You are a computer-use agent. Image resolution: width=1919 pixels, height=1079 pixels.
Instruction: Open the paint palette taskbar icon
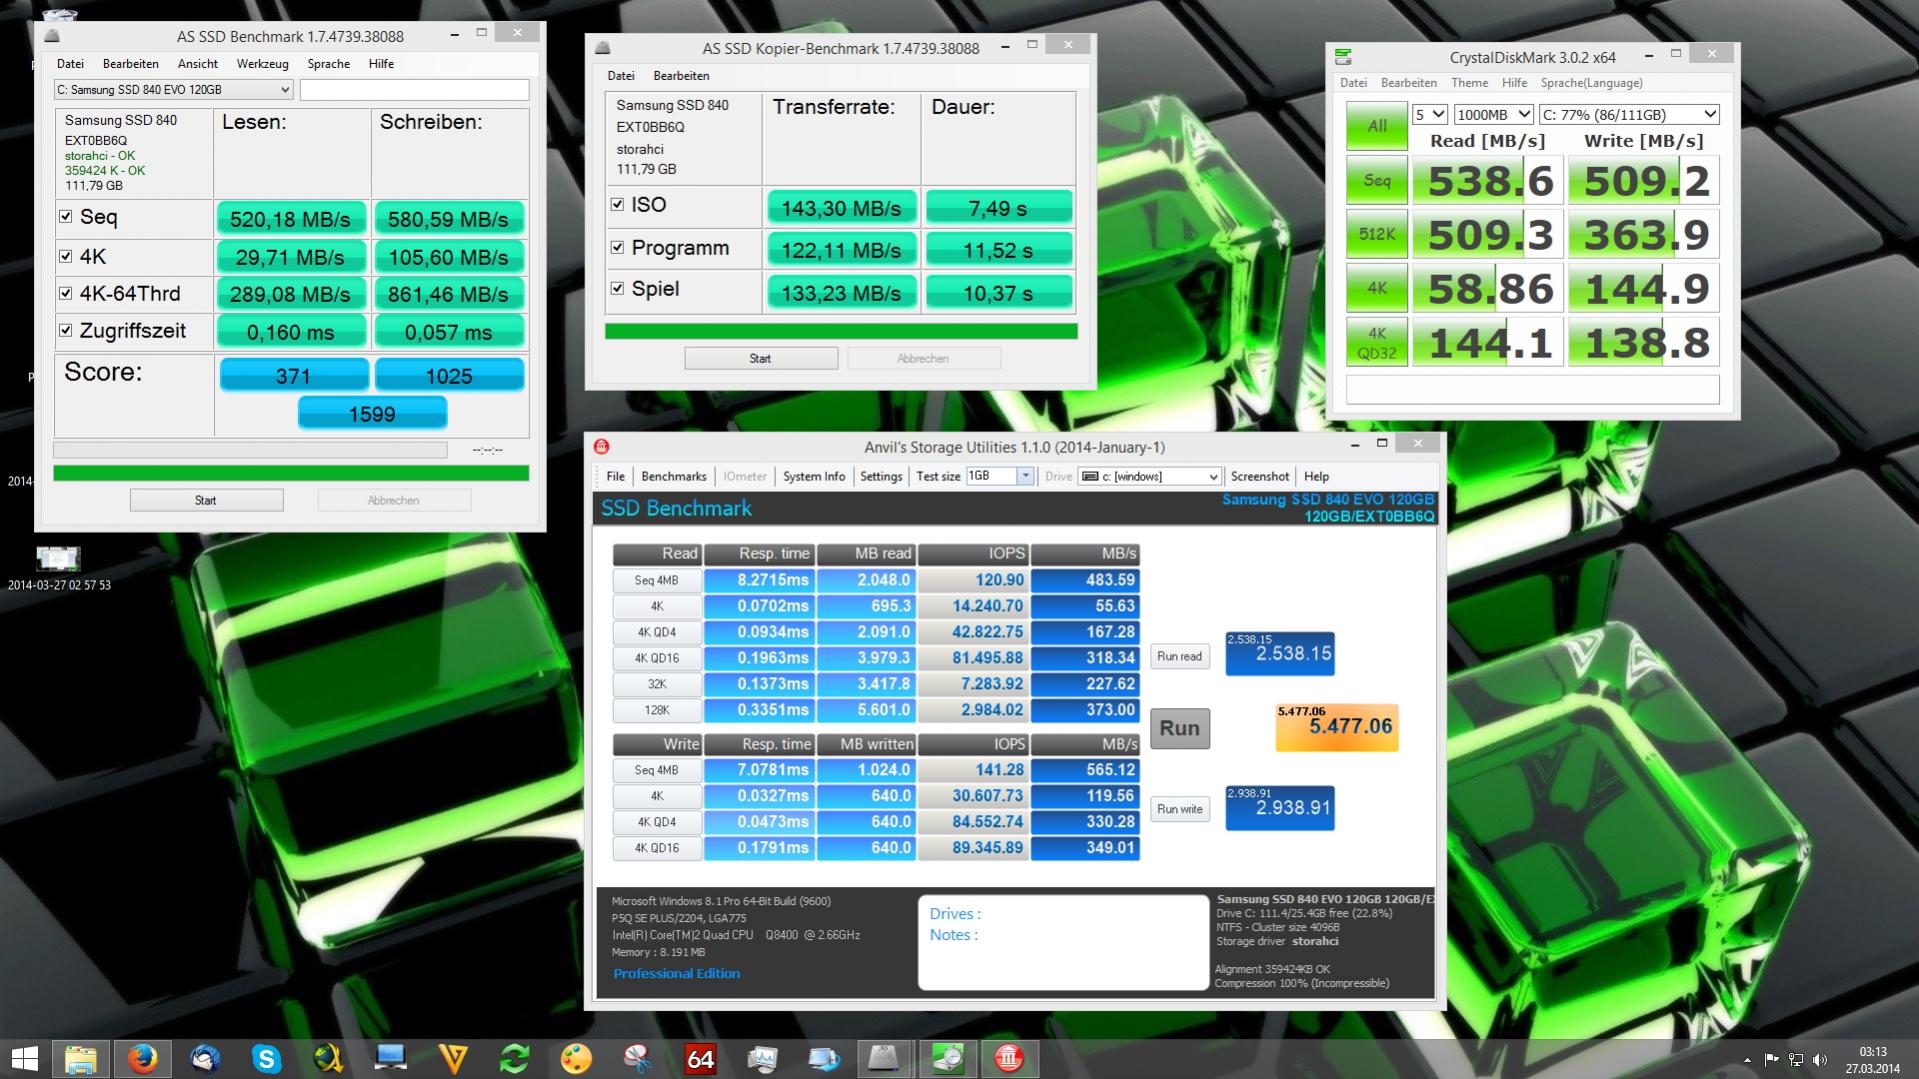pyautogui.click(x=576, y=1059)
